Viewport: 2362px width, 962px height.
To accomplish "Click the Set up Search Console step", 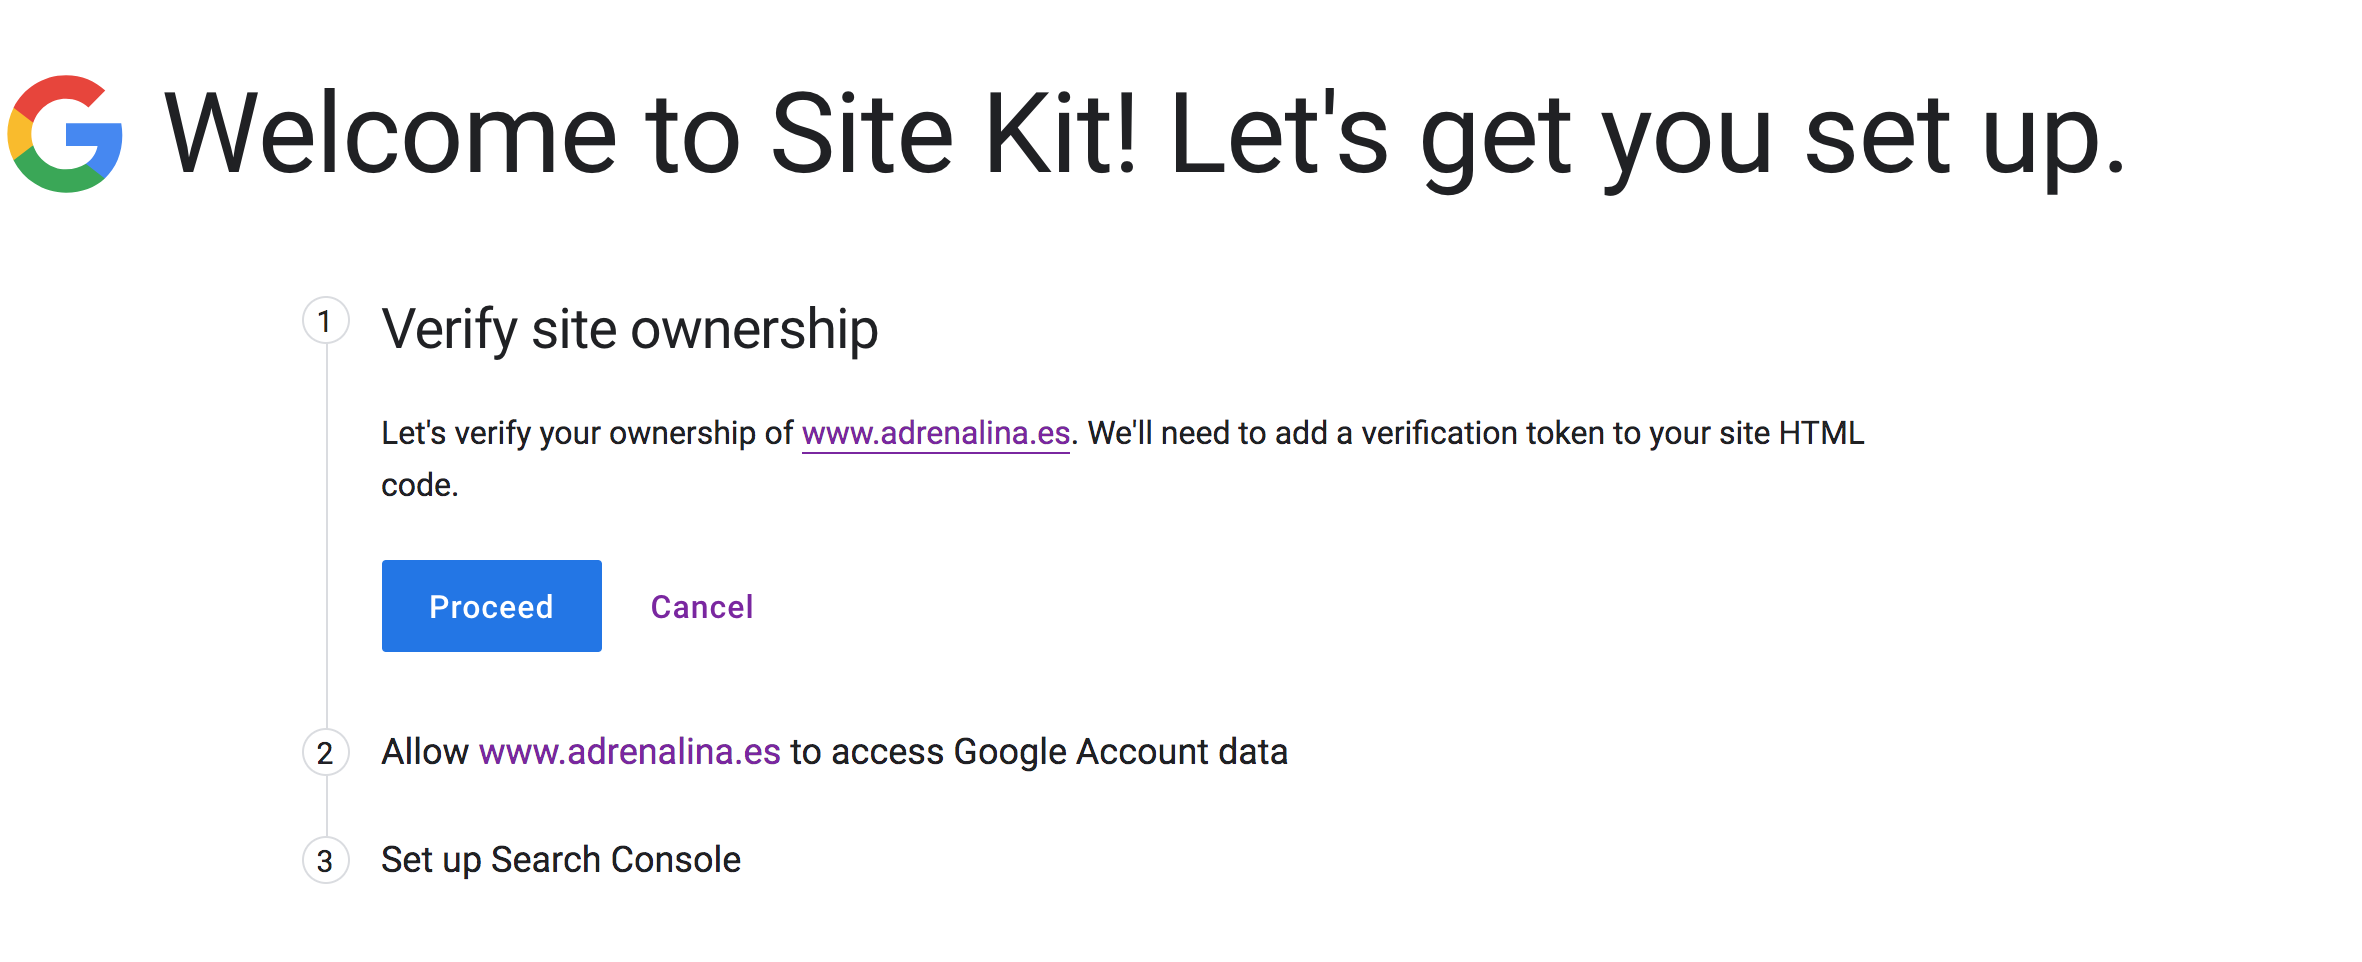I will coord(561,860).
